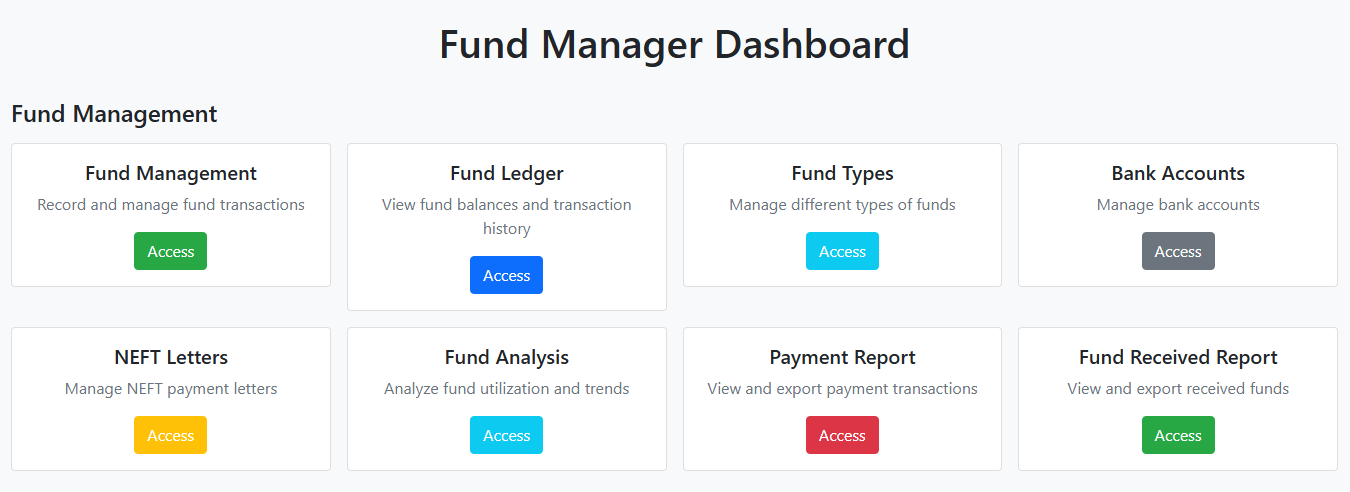Click the 'Manage NEFT payment letters' text
This screenshot has width=1350, height=492.
point(171,389)
